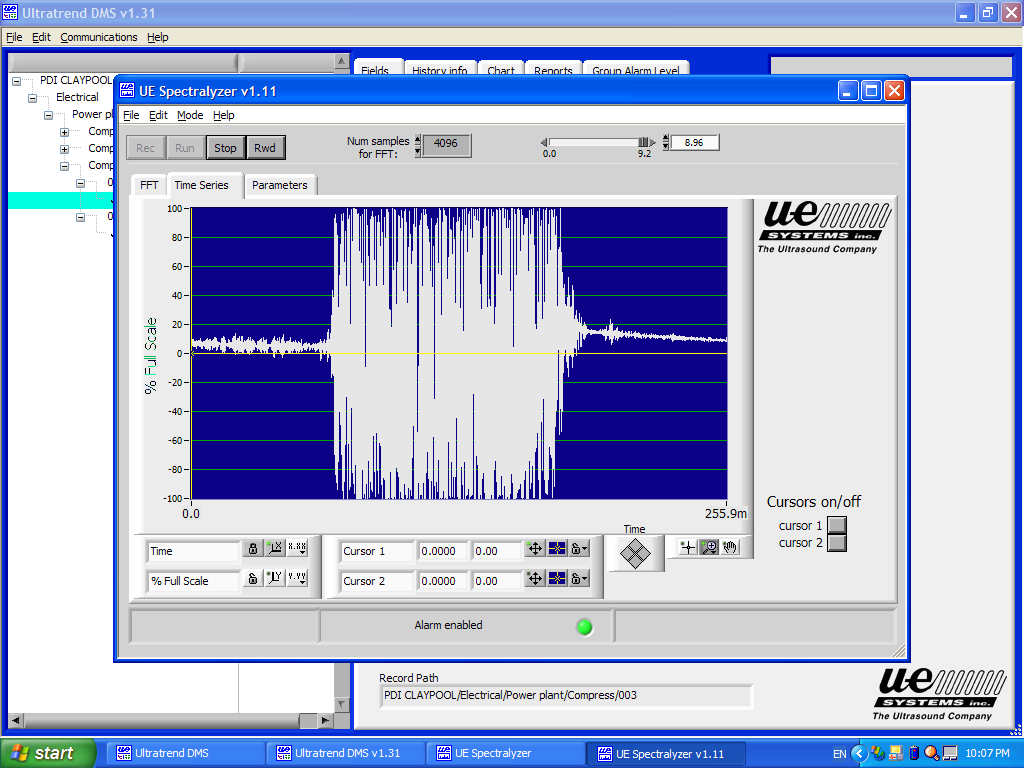Click Cursor 1 crosshair style icon
Screen dimensions: 1024x768
557,549
